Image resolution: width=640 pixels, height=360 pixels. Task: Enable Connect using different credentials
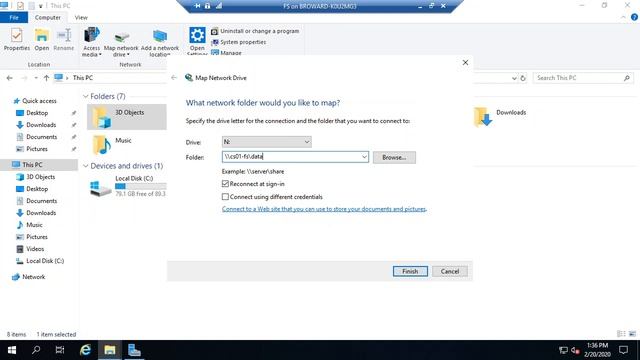tap(225, 197)
